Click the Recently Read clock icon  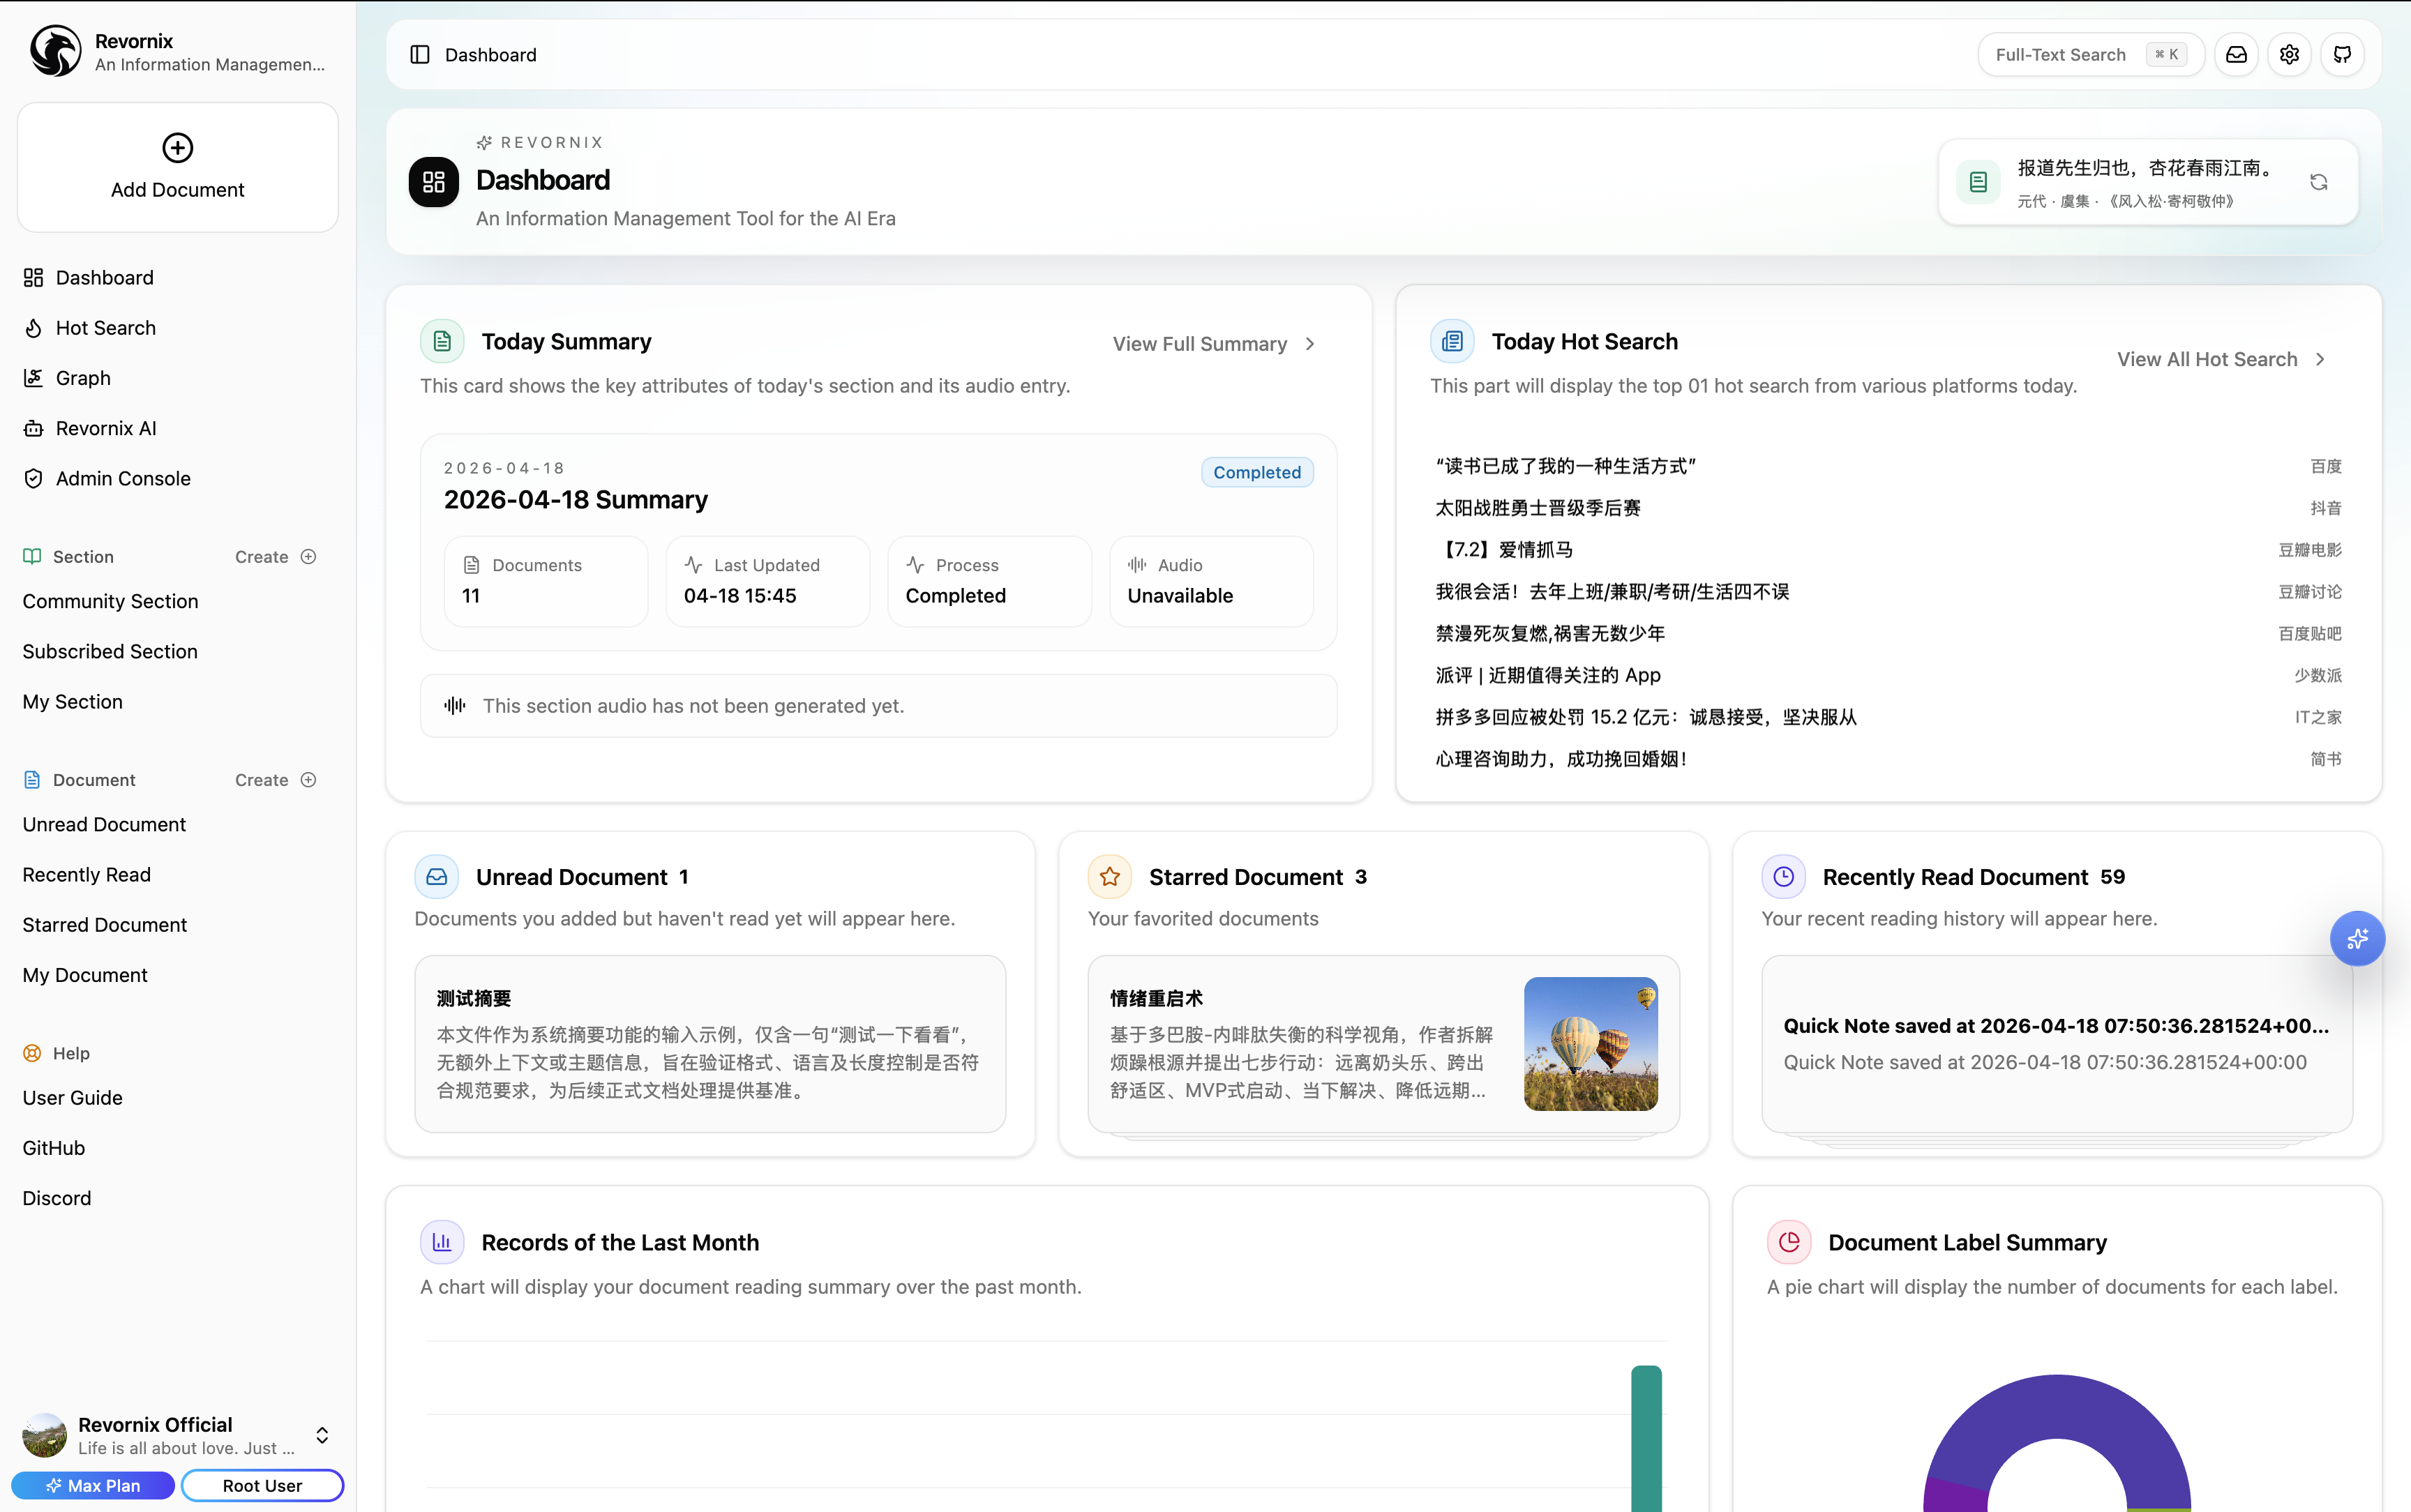[x=1784, y=877]
